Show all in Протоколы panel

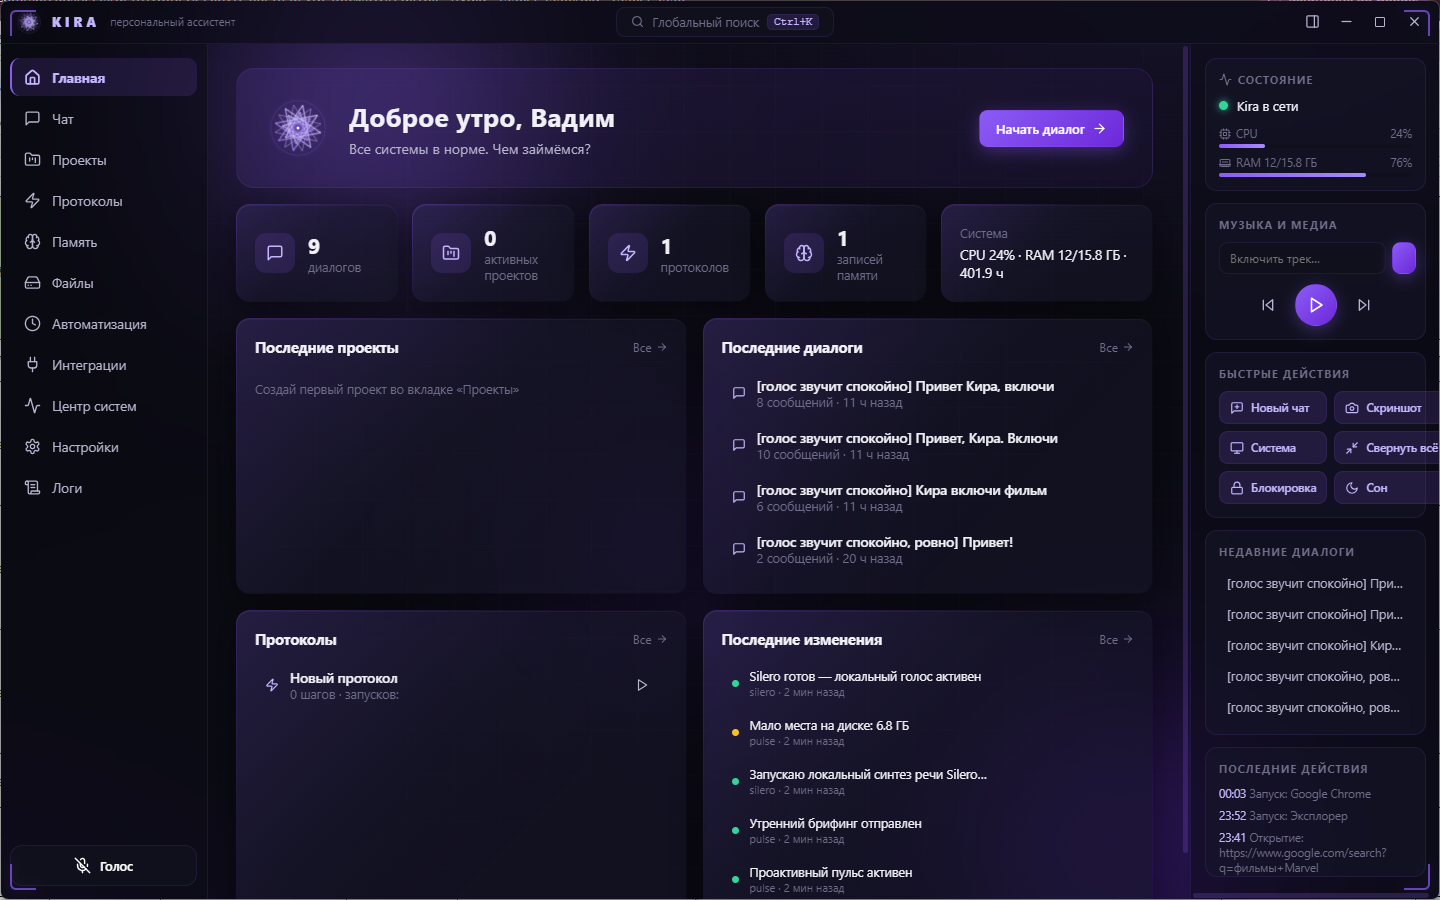(x=650, y=640)
